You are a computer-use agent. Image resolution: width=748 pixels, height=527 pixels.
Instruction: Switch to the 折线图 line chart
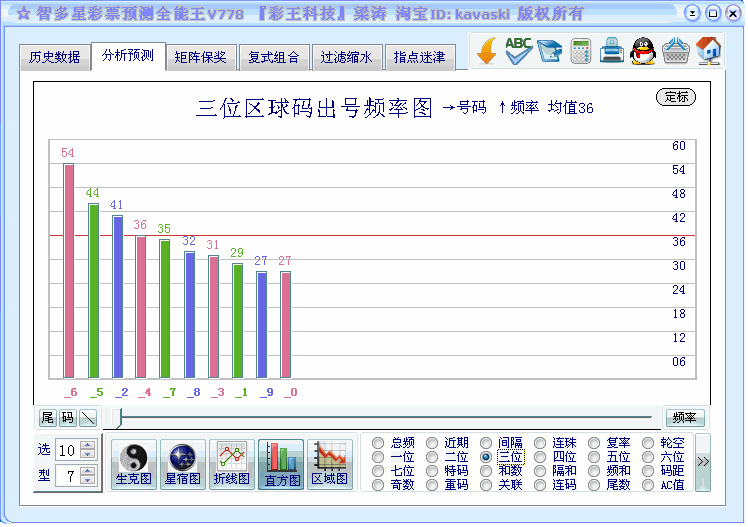(x=232, y=465)
